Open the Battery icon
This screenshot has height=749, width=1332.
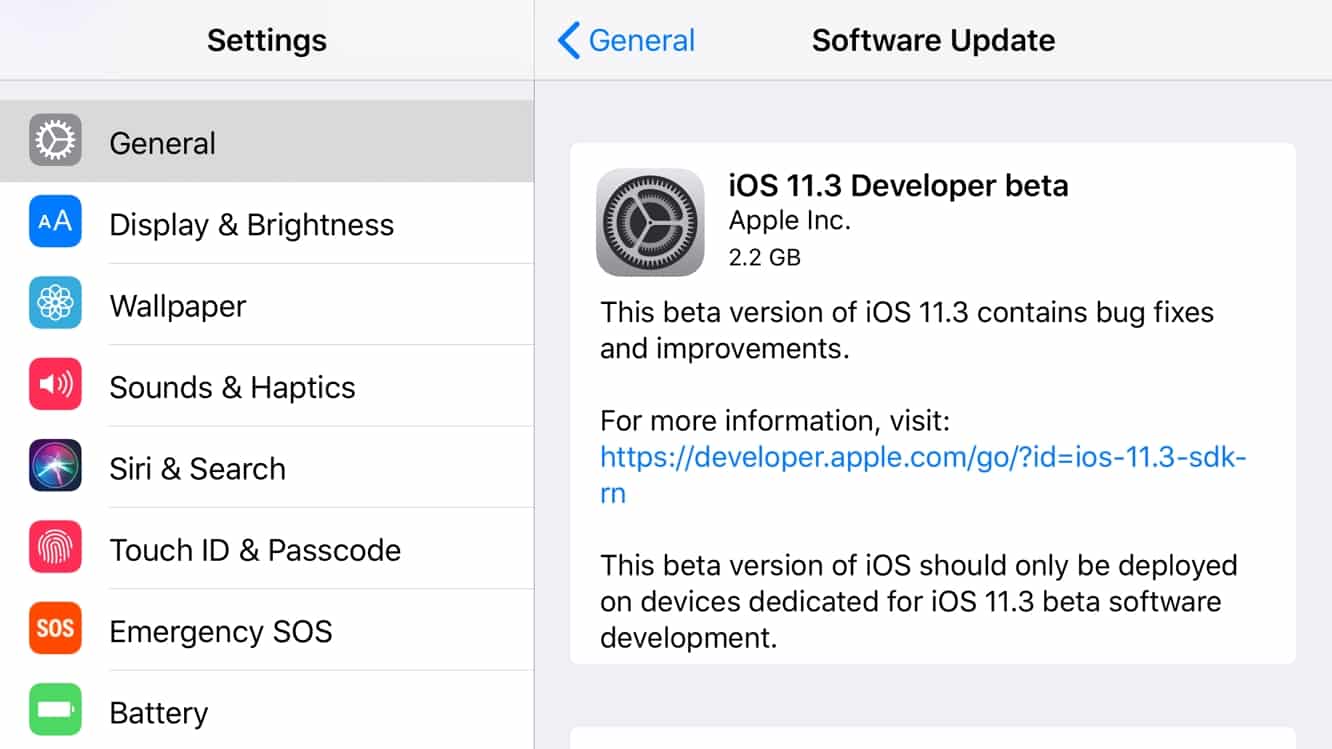pyautogui.click(x=54, y=711)
